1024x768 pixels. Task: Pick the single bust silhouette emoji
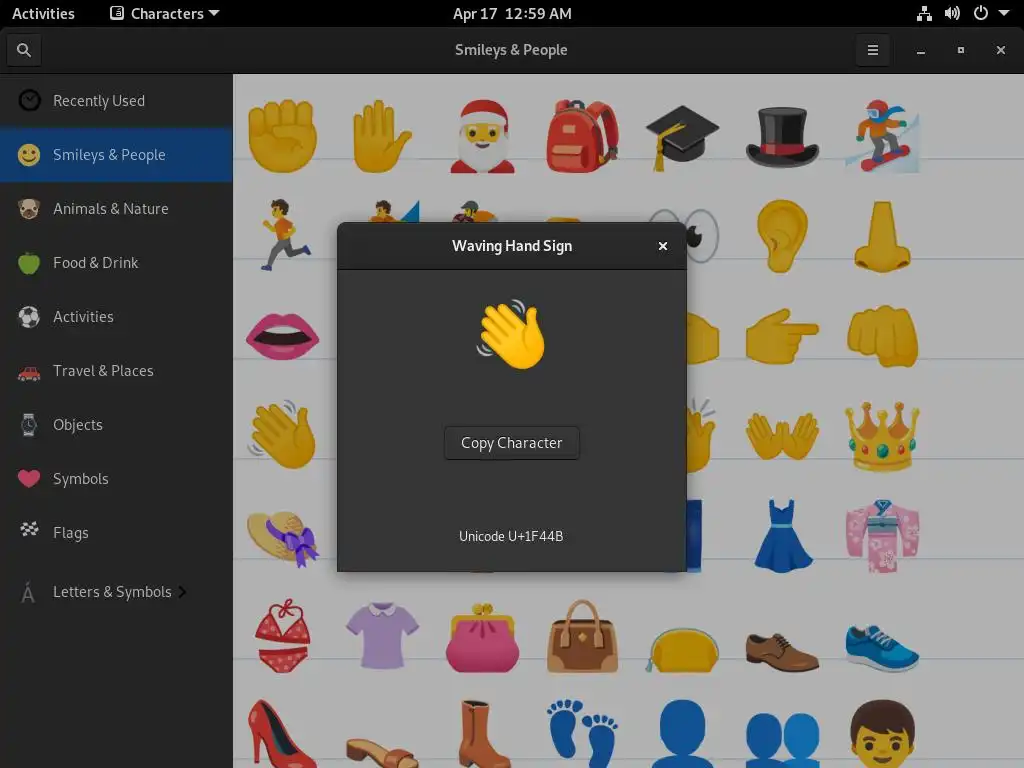coord(682,734)
